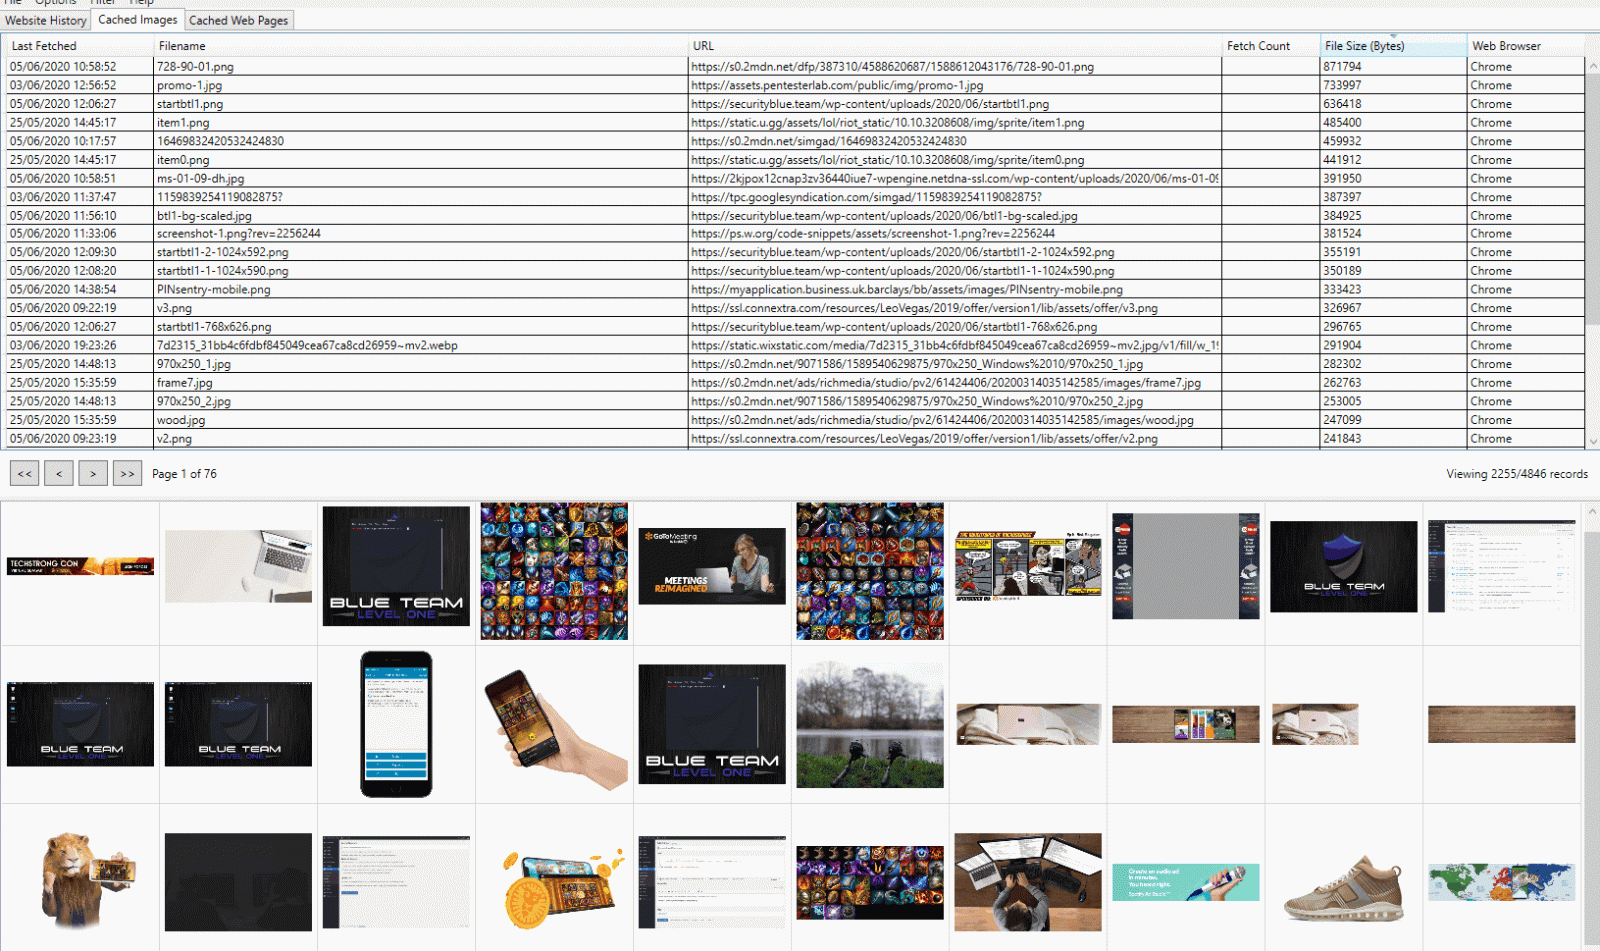Select the item0.png row
This screenshot has width=1600, height=951.
coord(795,160)
